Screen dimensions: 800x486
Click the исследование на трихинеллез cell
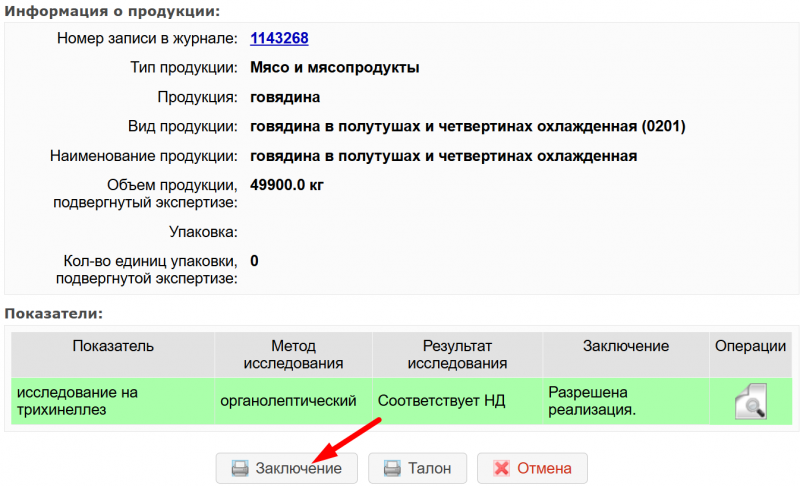pyautogui.click(x=112, y=401)
